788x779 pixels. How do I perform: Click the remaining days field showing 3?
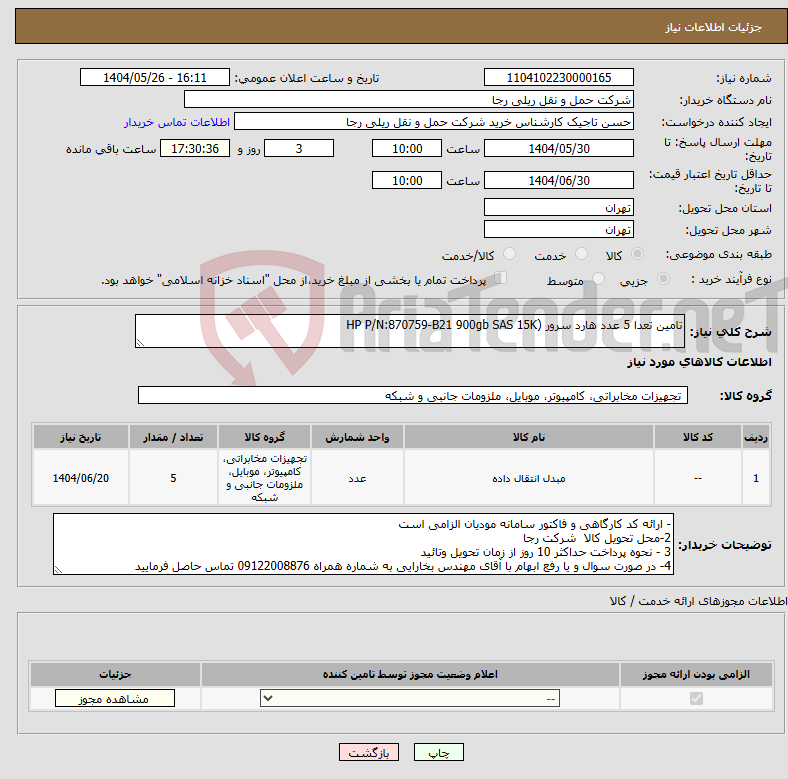[x=299, y=148]
